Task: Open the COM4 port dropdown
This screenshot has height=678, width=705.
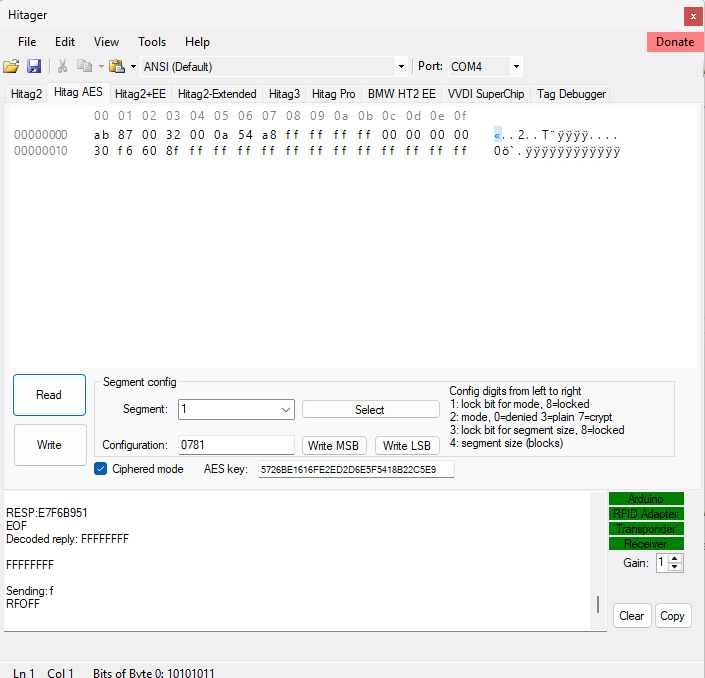Action: coord(516,67)
